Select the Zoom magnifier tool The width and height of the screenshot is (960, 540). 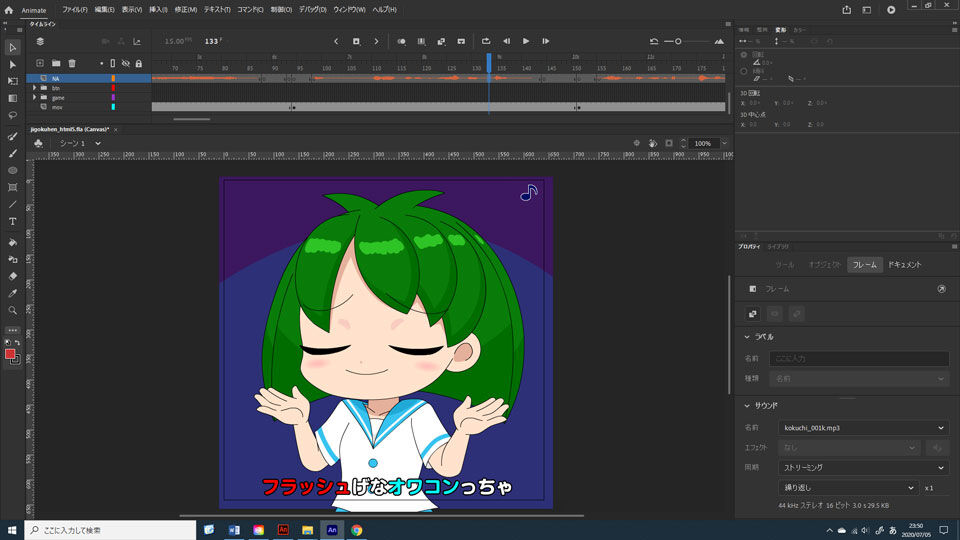(x=12, y=310)
